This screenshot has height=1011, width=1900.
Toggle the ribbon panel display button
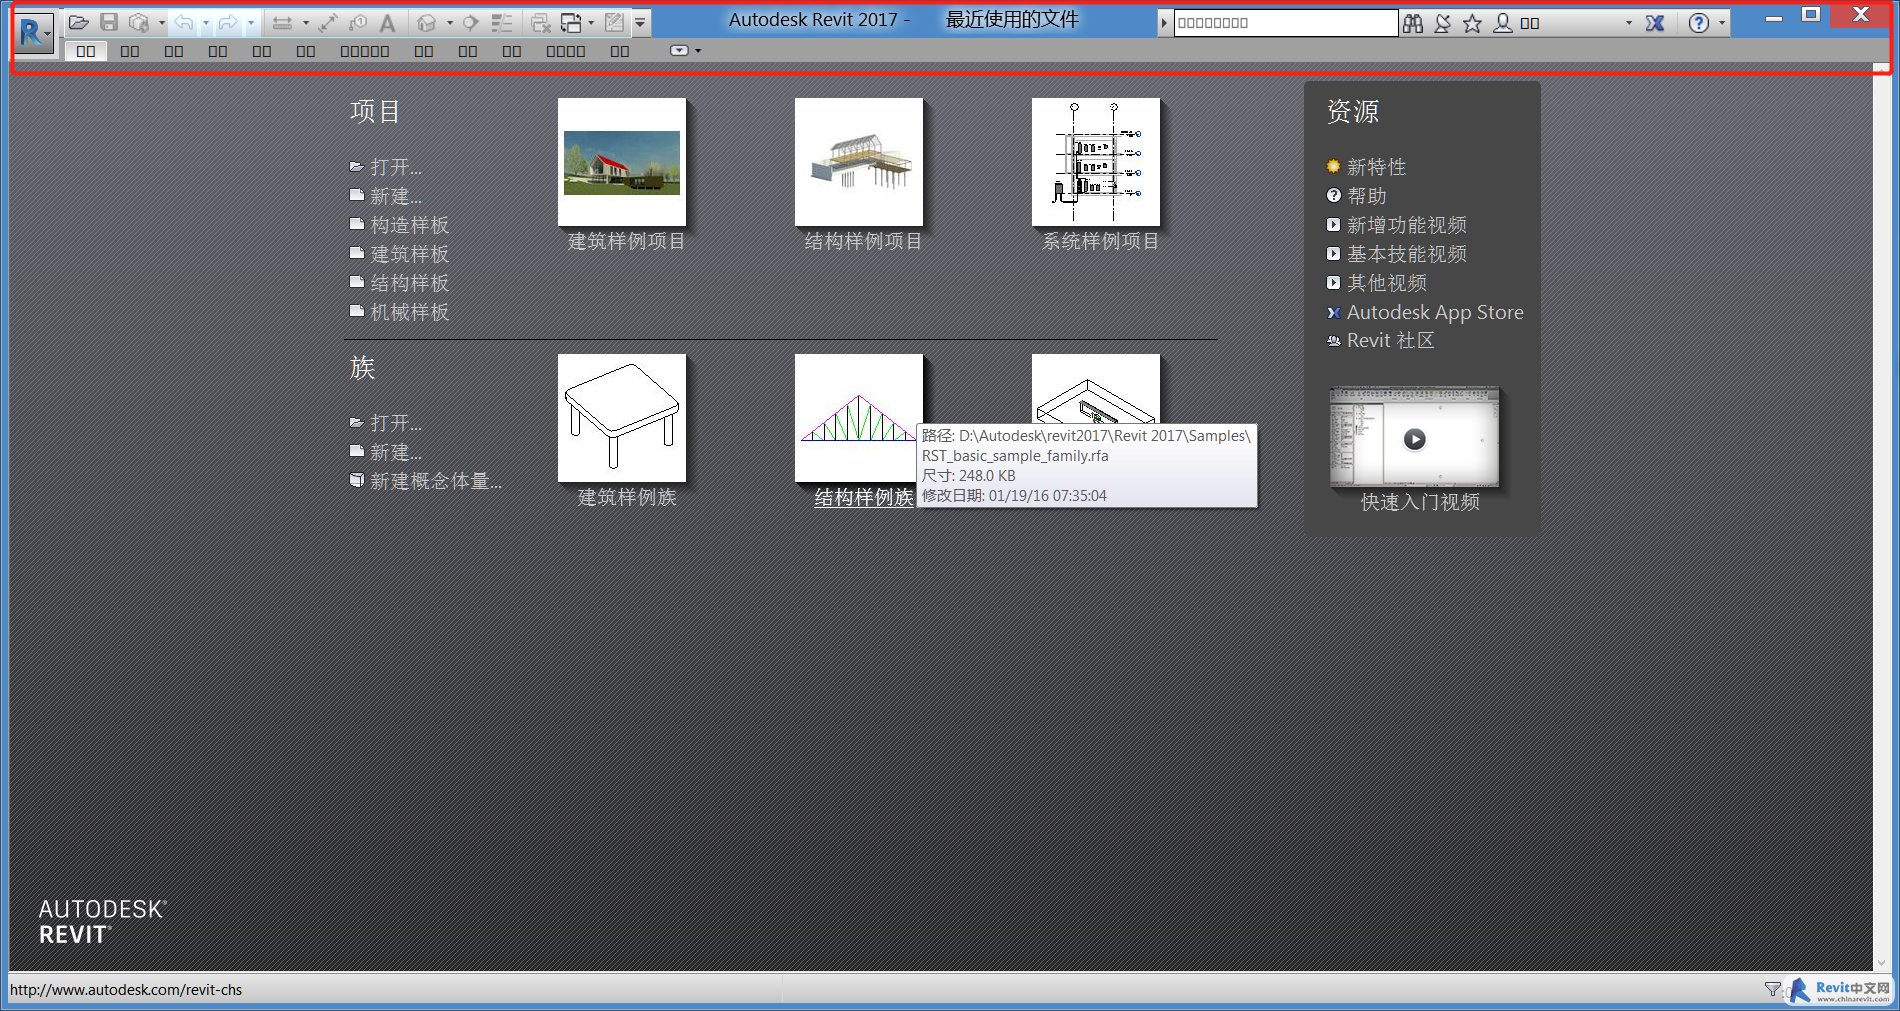[x=679, y=50]
